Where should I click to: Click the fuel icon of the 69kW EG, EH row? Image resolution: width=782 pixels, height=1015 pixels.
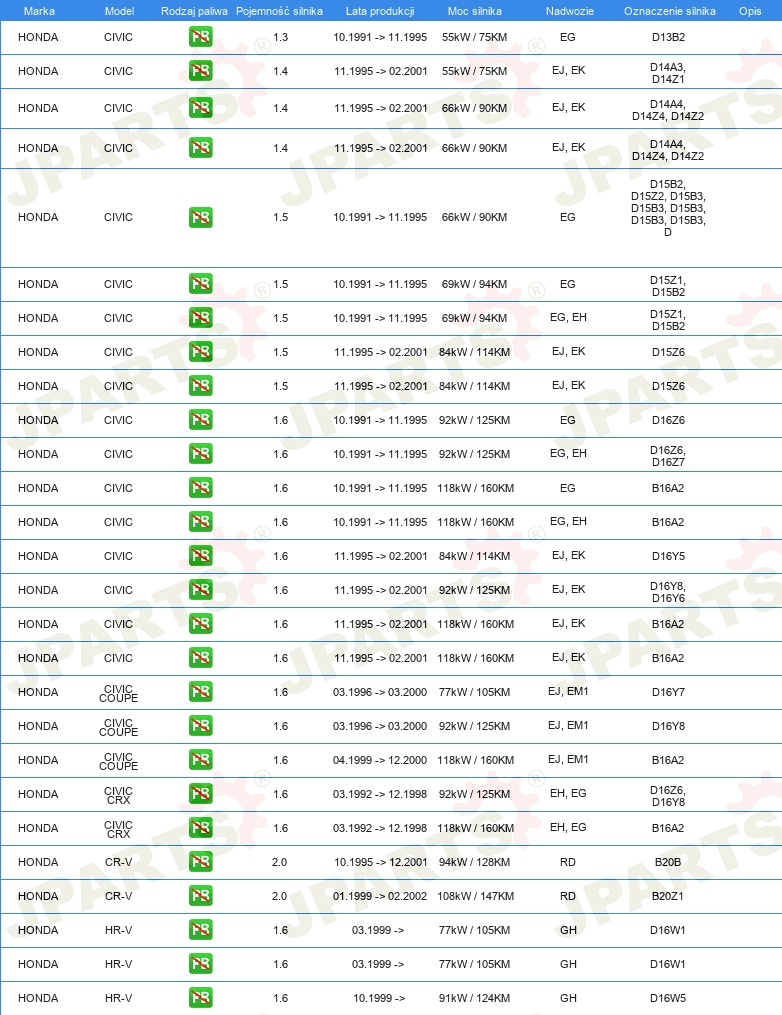tap(201, 318)
